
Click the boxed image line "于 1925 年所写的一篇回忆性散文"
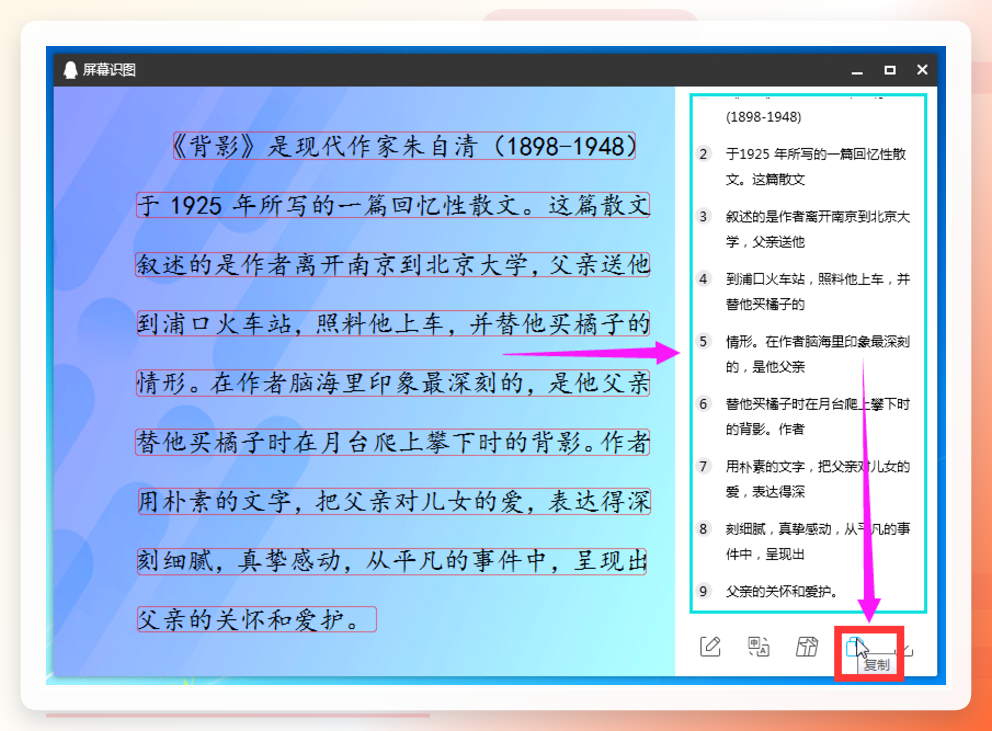tap(393, 205)
